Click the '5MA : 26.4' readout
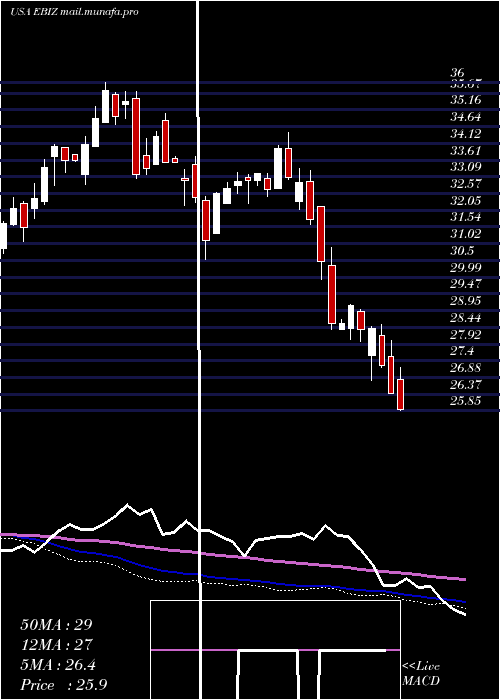Image resolution: width=500 pixels, height=700 pixels. pos(58,665)
